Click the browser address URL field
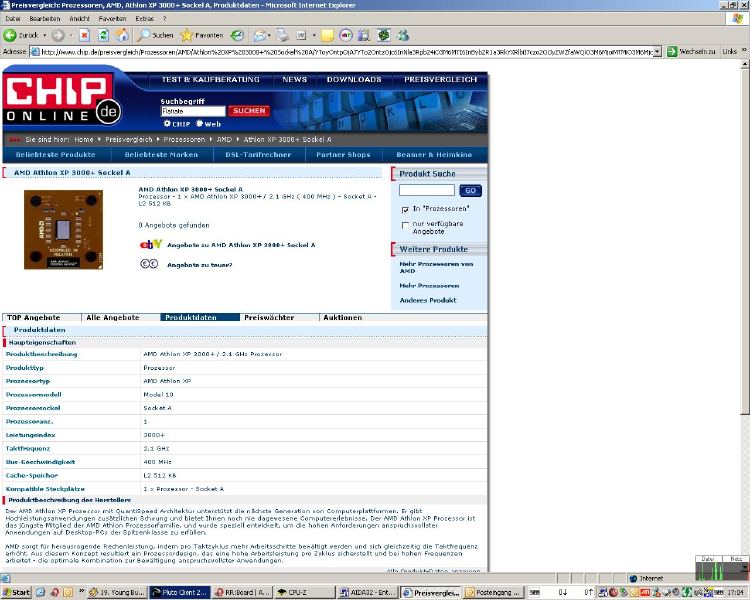 [x=346, y=51]
